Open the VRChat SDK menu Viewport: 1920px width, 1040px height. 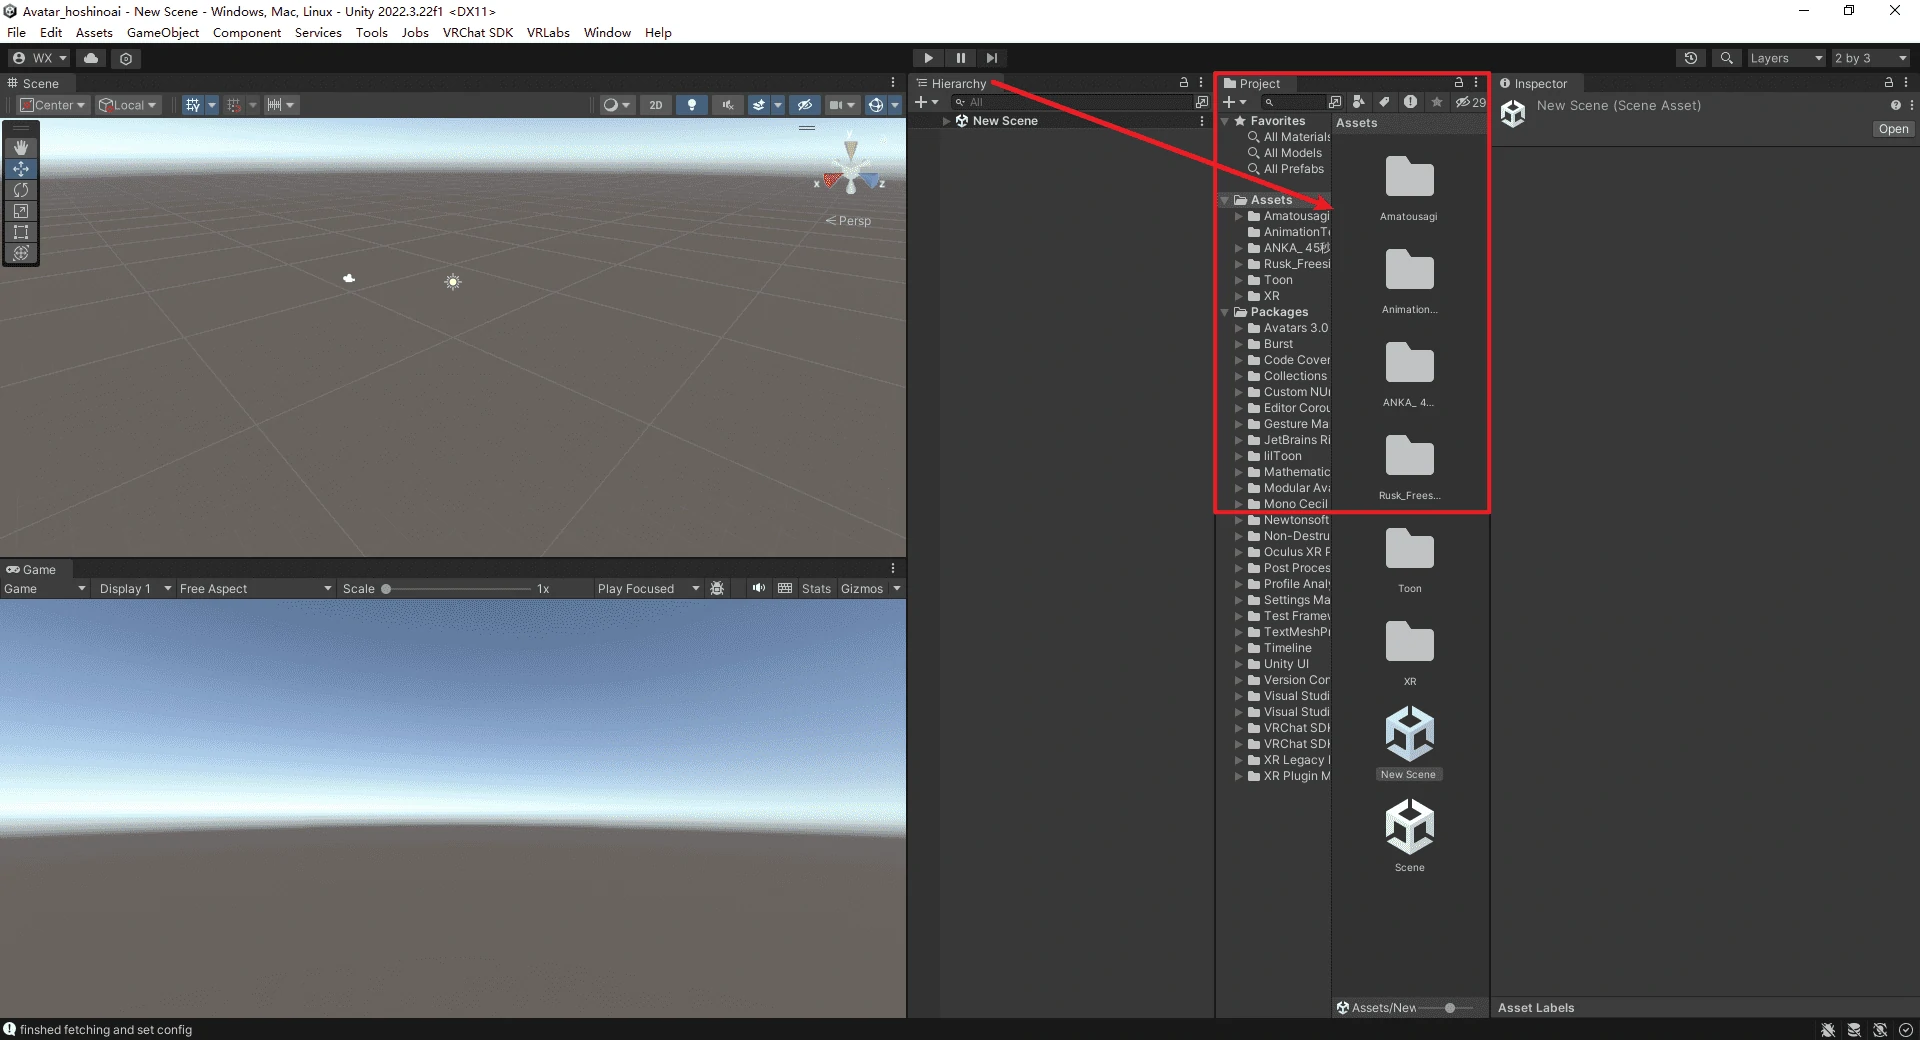click(477, 33)
